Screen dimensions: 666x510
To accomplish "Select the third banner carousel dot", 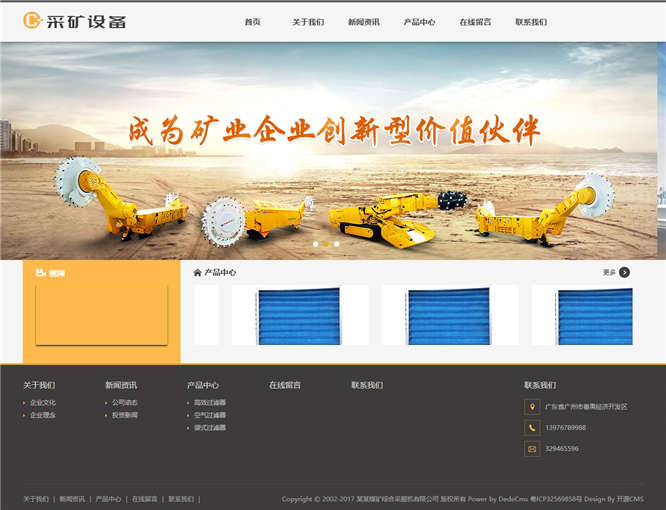I will pos(336,244).
